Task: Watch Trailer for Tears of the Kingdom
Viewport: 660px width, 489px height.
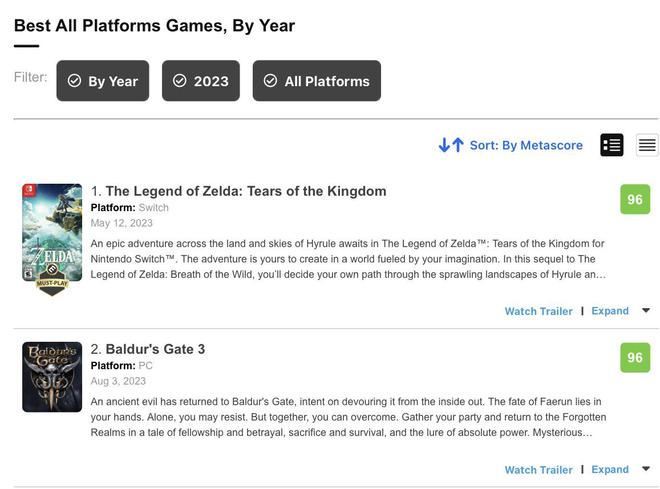Action: 538,311
